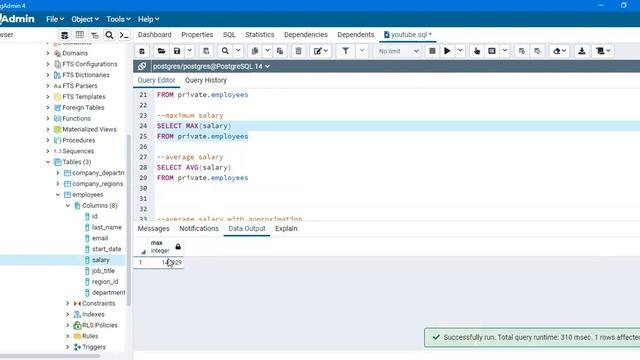The width and height of the screenshot is (640, 360).
Task: Open the No limit rows dropdown
Action: (398, 51)
